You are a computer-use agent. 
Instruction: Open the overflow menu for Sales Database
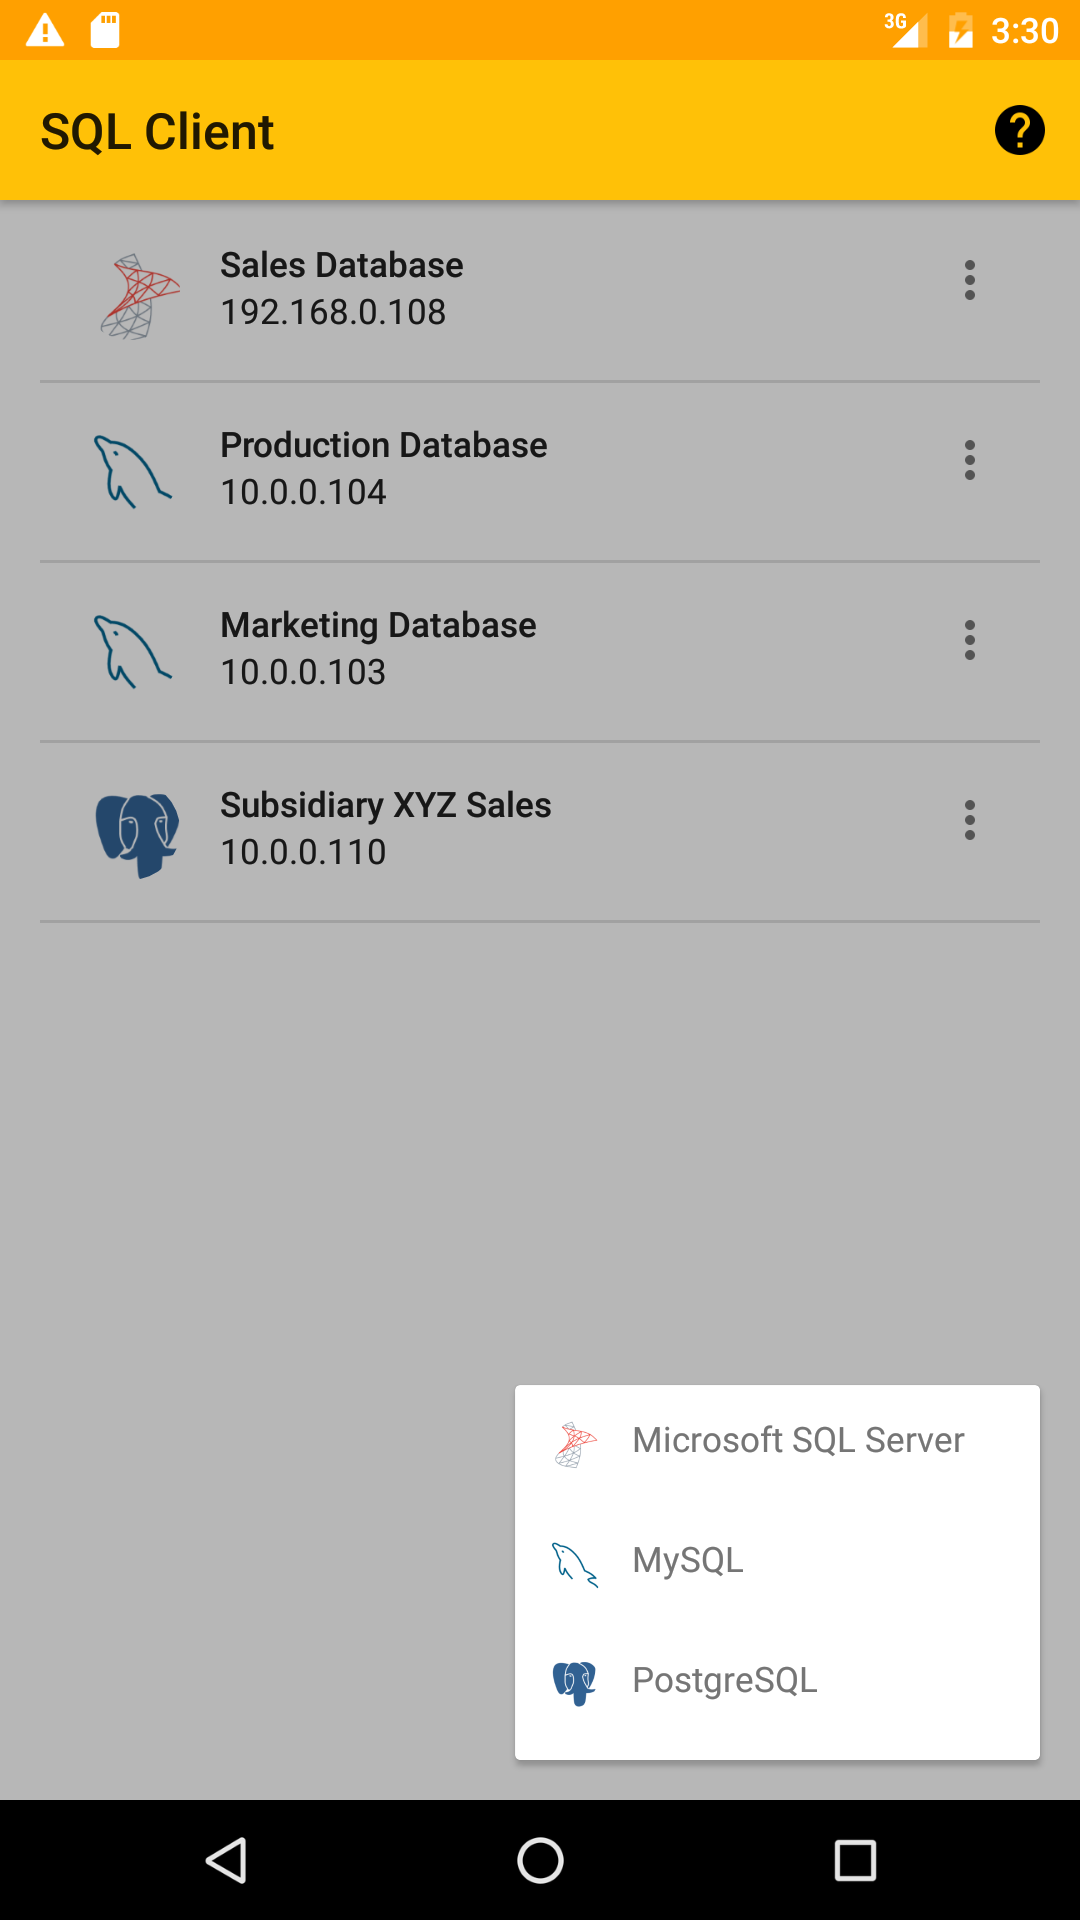pyautogui.click(x=969, y=280)
